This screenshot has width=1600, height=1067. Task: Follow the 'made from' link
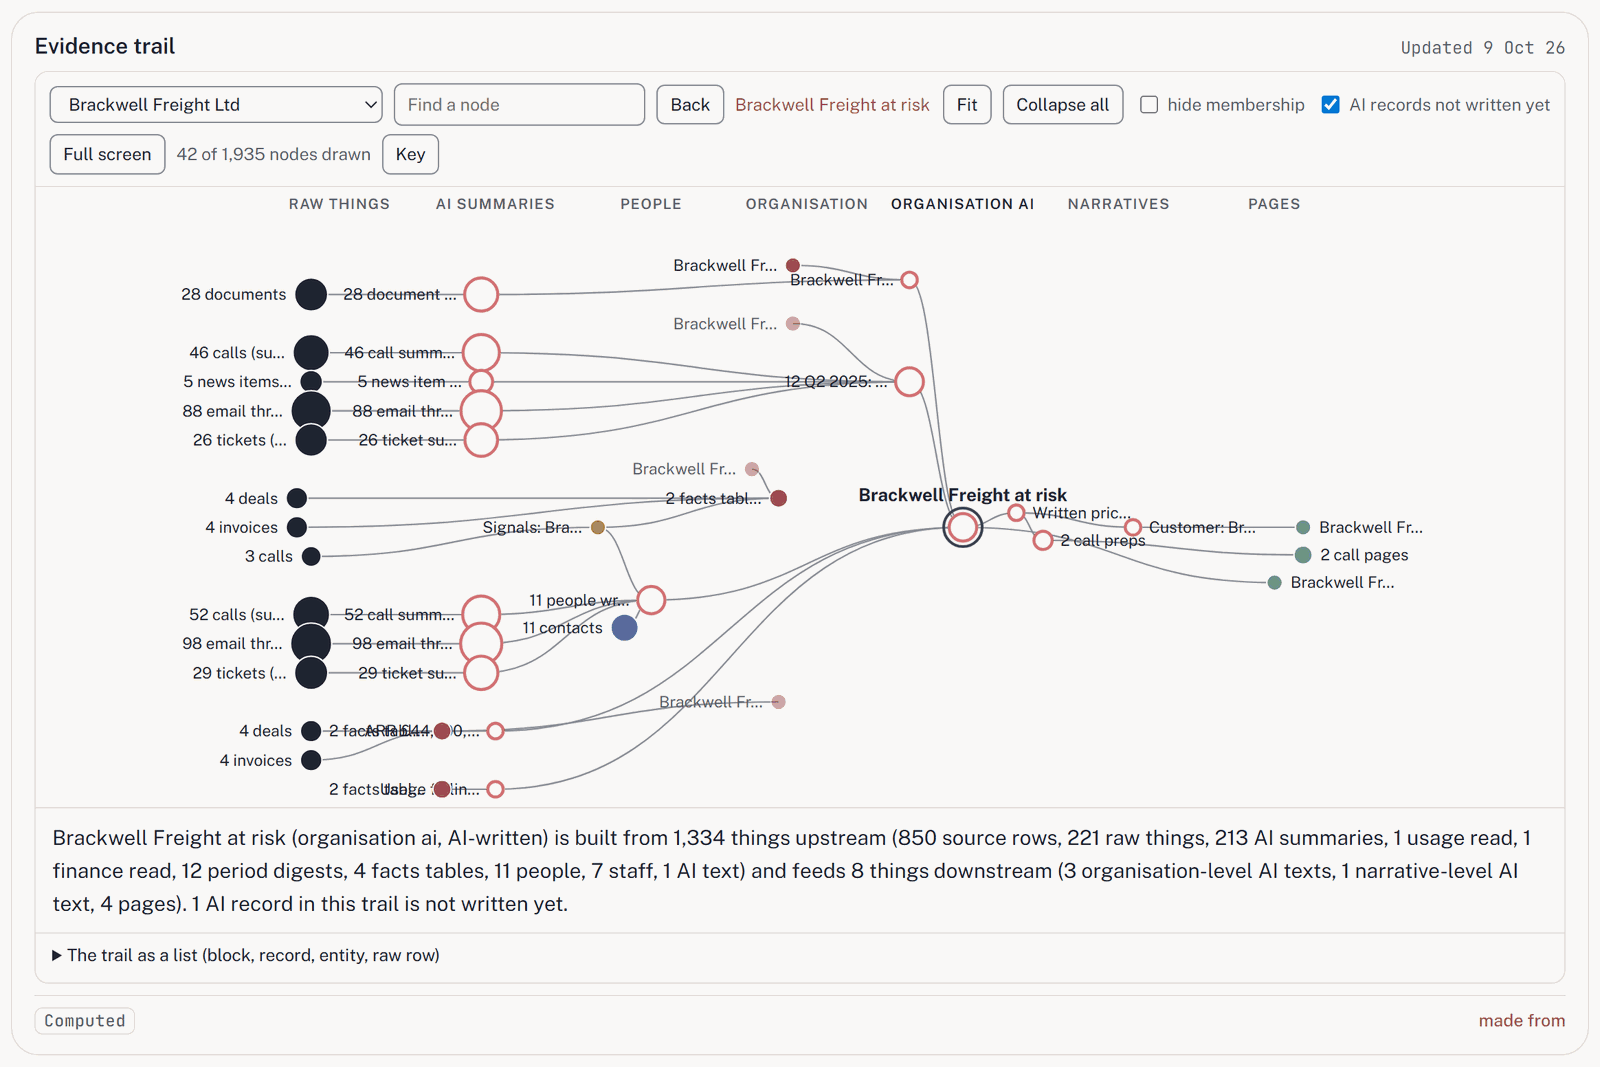1521,1020
